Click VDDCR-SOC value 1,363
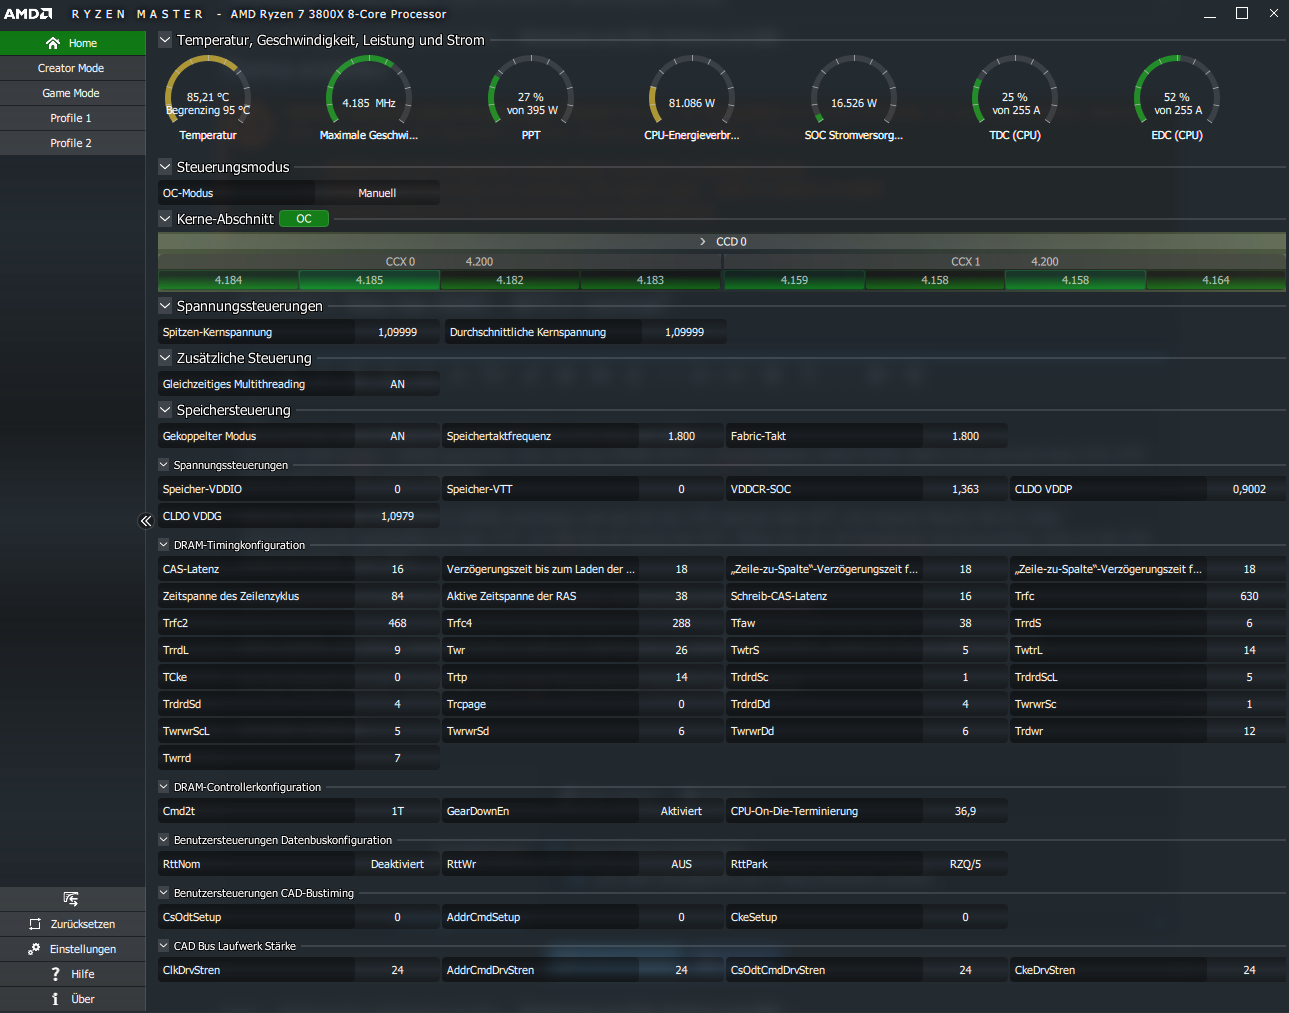The height and width of the screenshot is (1013, 1289). [965, 489]
